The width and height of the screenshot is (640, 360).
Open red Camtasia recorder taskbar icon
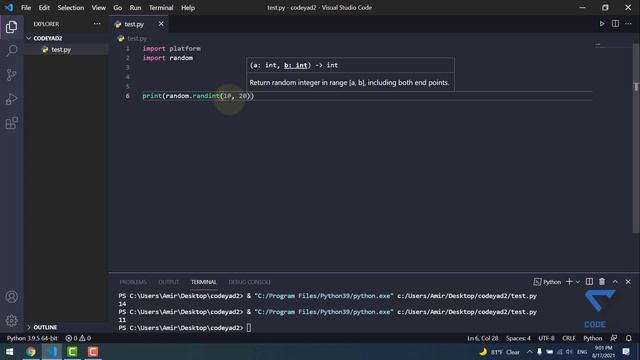(93, 351)
